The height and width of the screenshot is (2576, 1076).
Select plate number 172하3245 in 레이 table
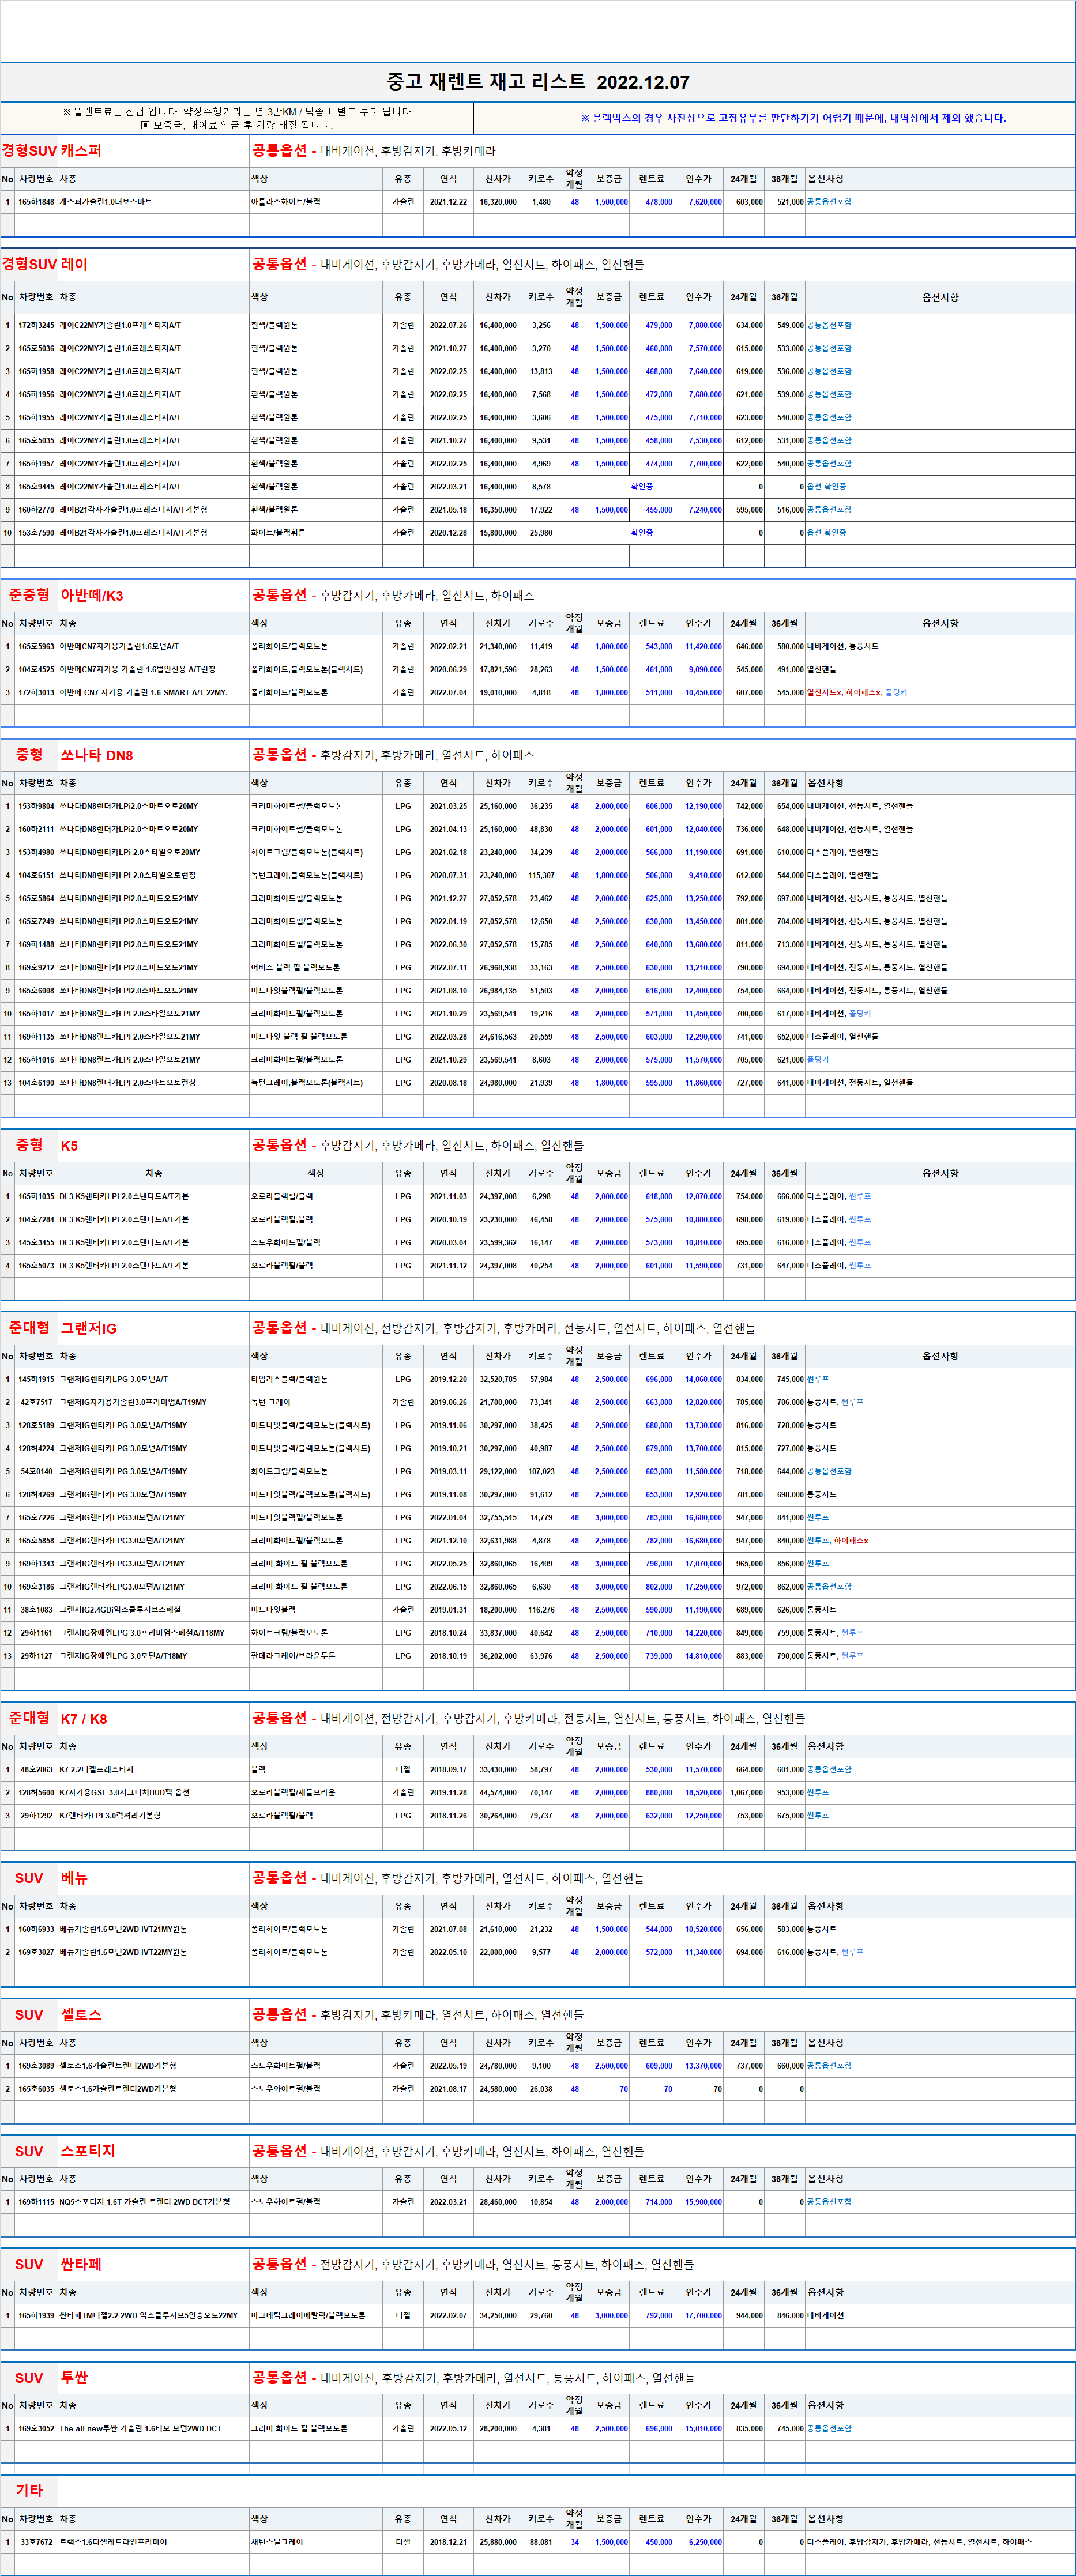click(36, 326)
